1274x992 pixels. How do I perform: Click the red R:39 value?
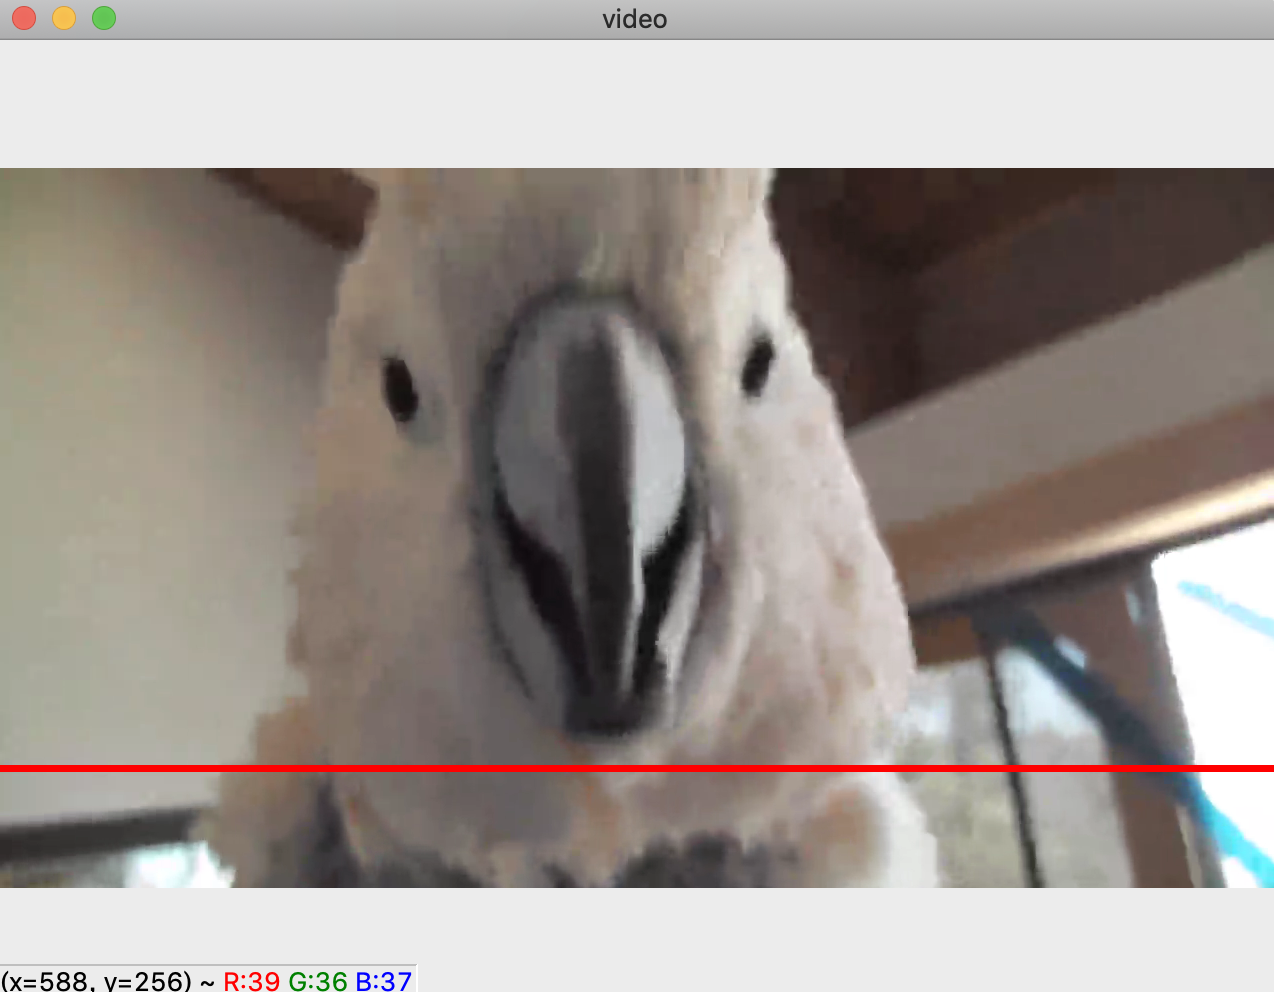(251, 980)
